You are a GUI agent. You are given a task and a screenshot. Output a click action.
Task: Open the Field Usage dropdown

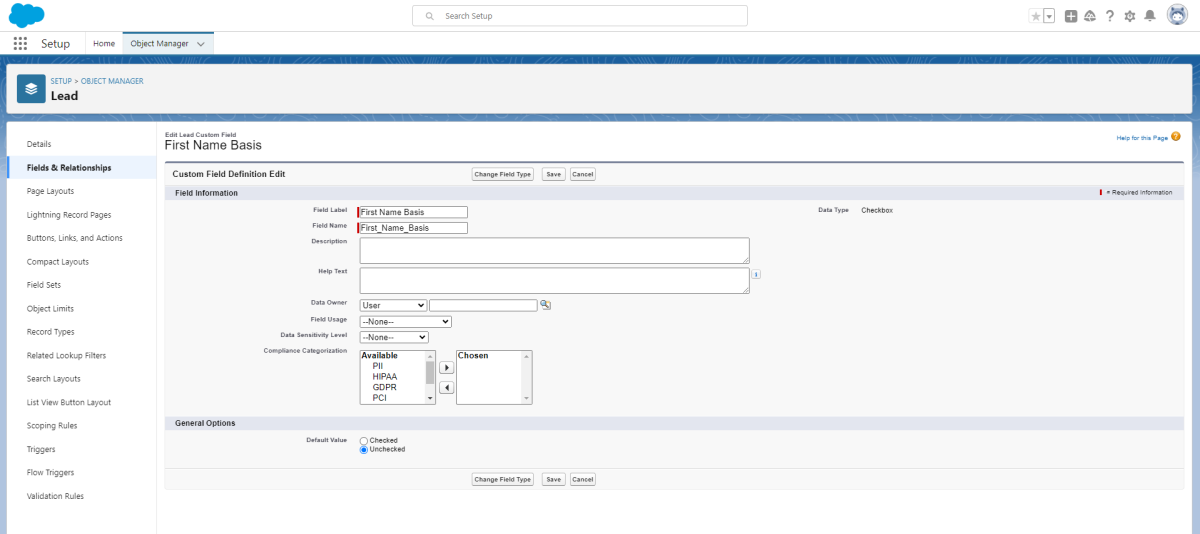(x=405, y=321)
